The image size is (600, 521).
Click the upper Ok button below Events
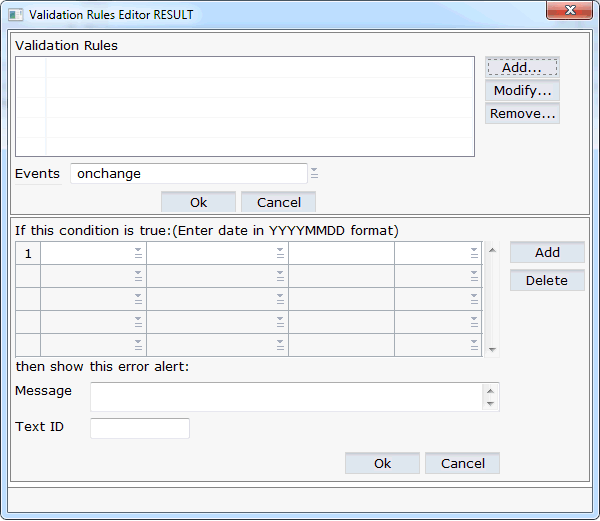[198, 202]
